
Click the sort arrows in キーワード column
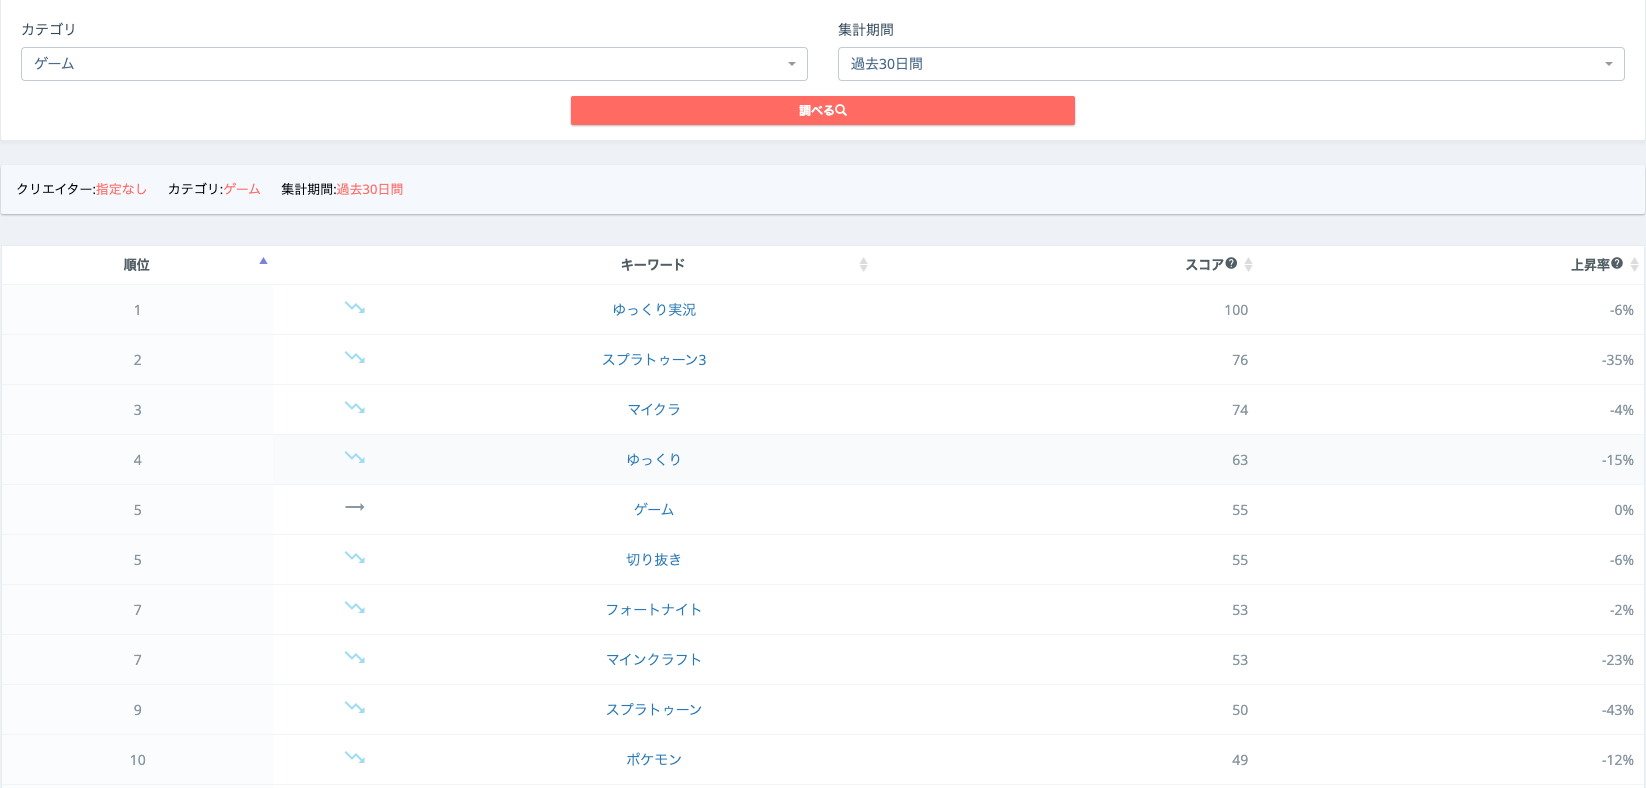tap(863, 265)
